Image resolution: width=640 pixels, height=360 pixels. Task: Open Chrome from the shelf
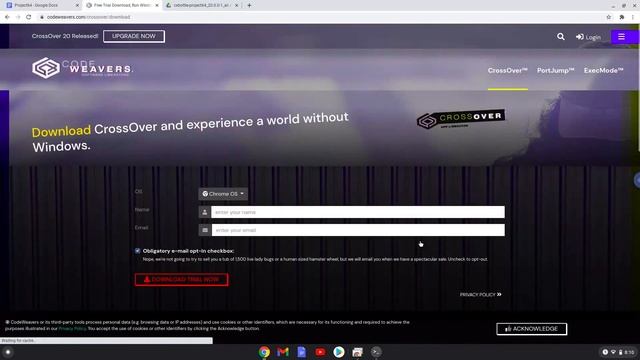(x=264, y=352)
